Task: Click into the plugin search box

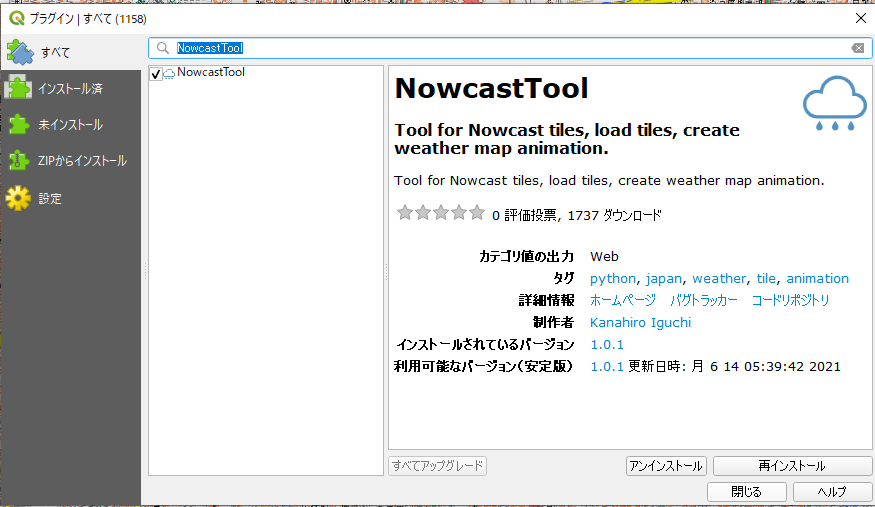Action: [x=510, y=48]
